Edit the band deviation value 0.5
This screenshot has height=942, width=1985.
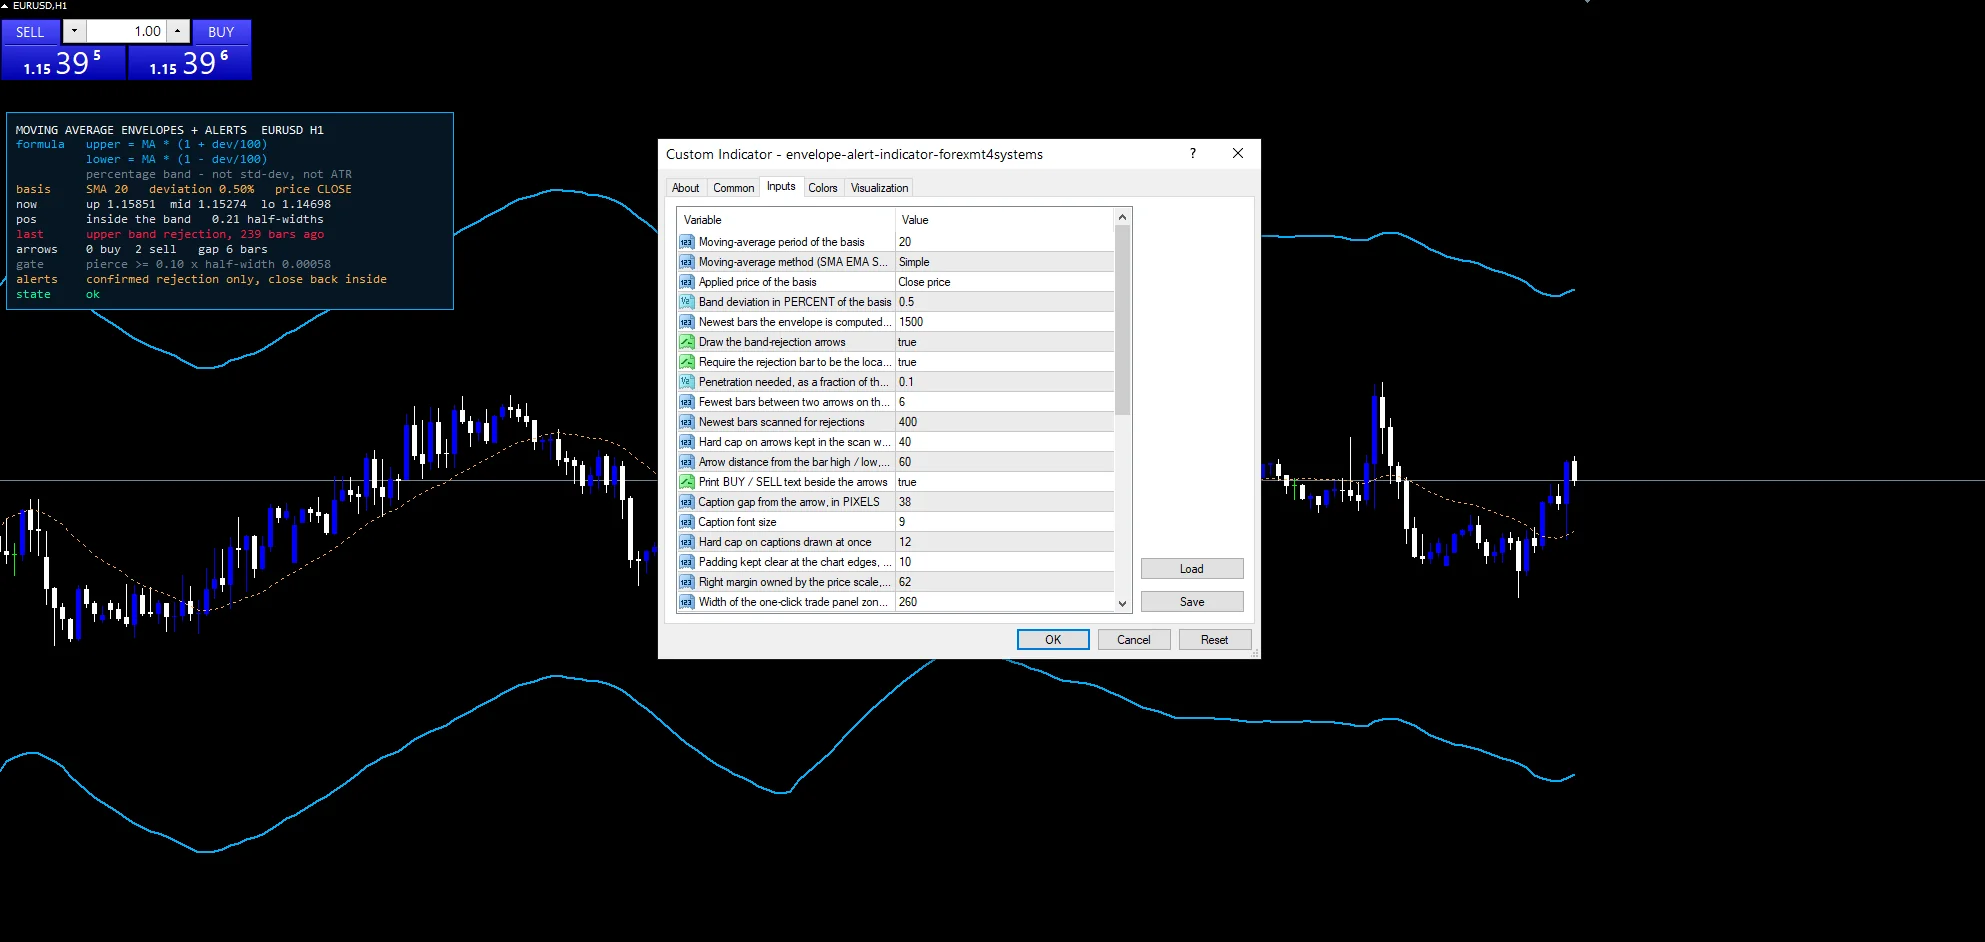(1004, 302)
